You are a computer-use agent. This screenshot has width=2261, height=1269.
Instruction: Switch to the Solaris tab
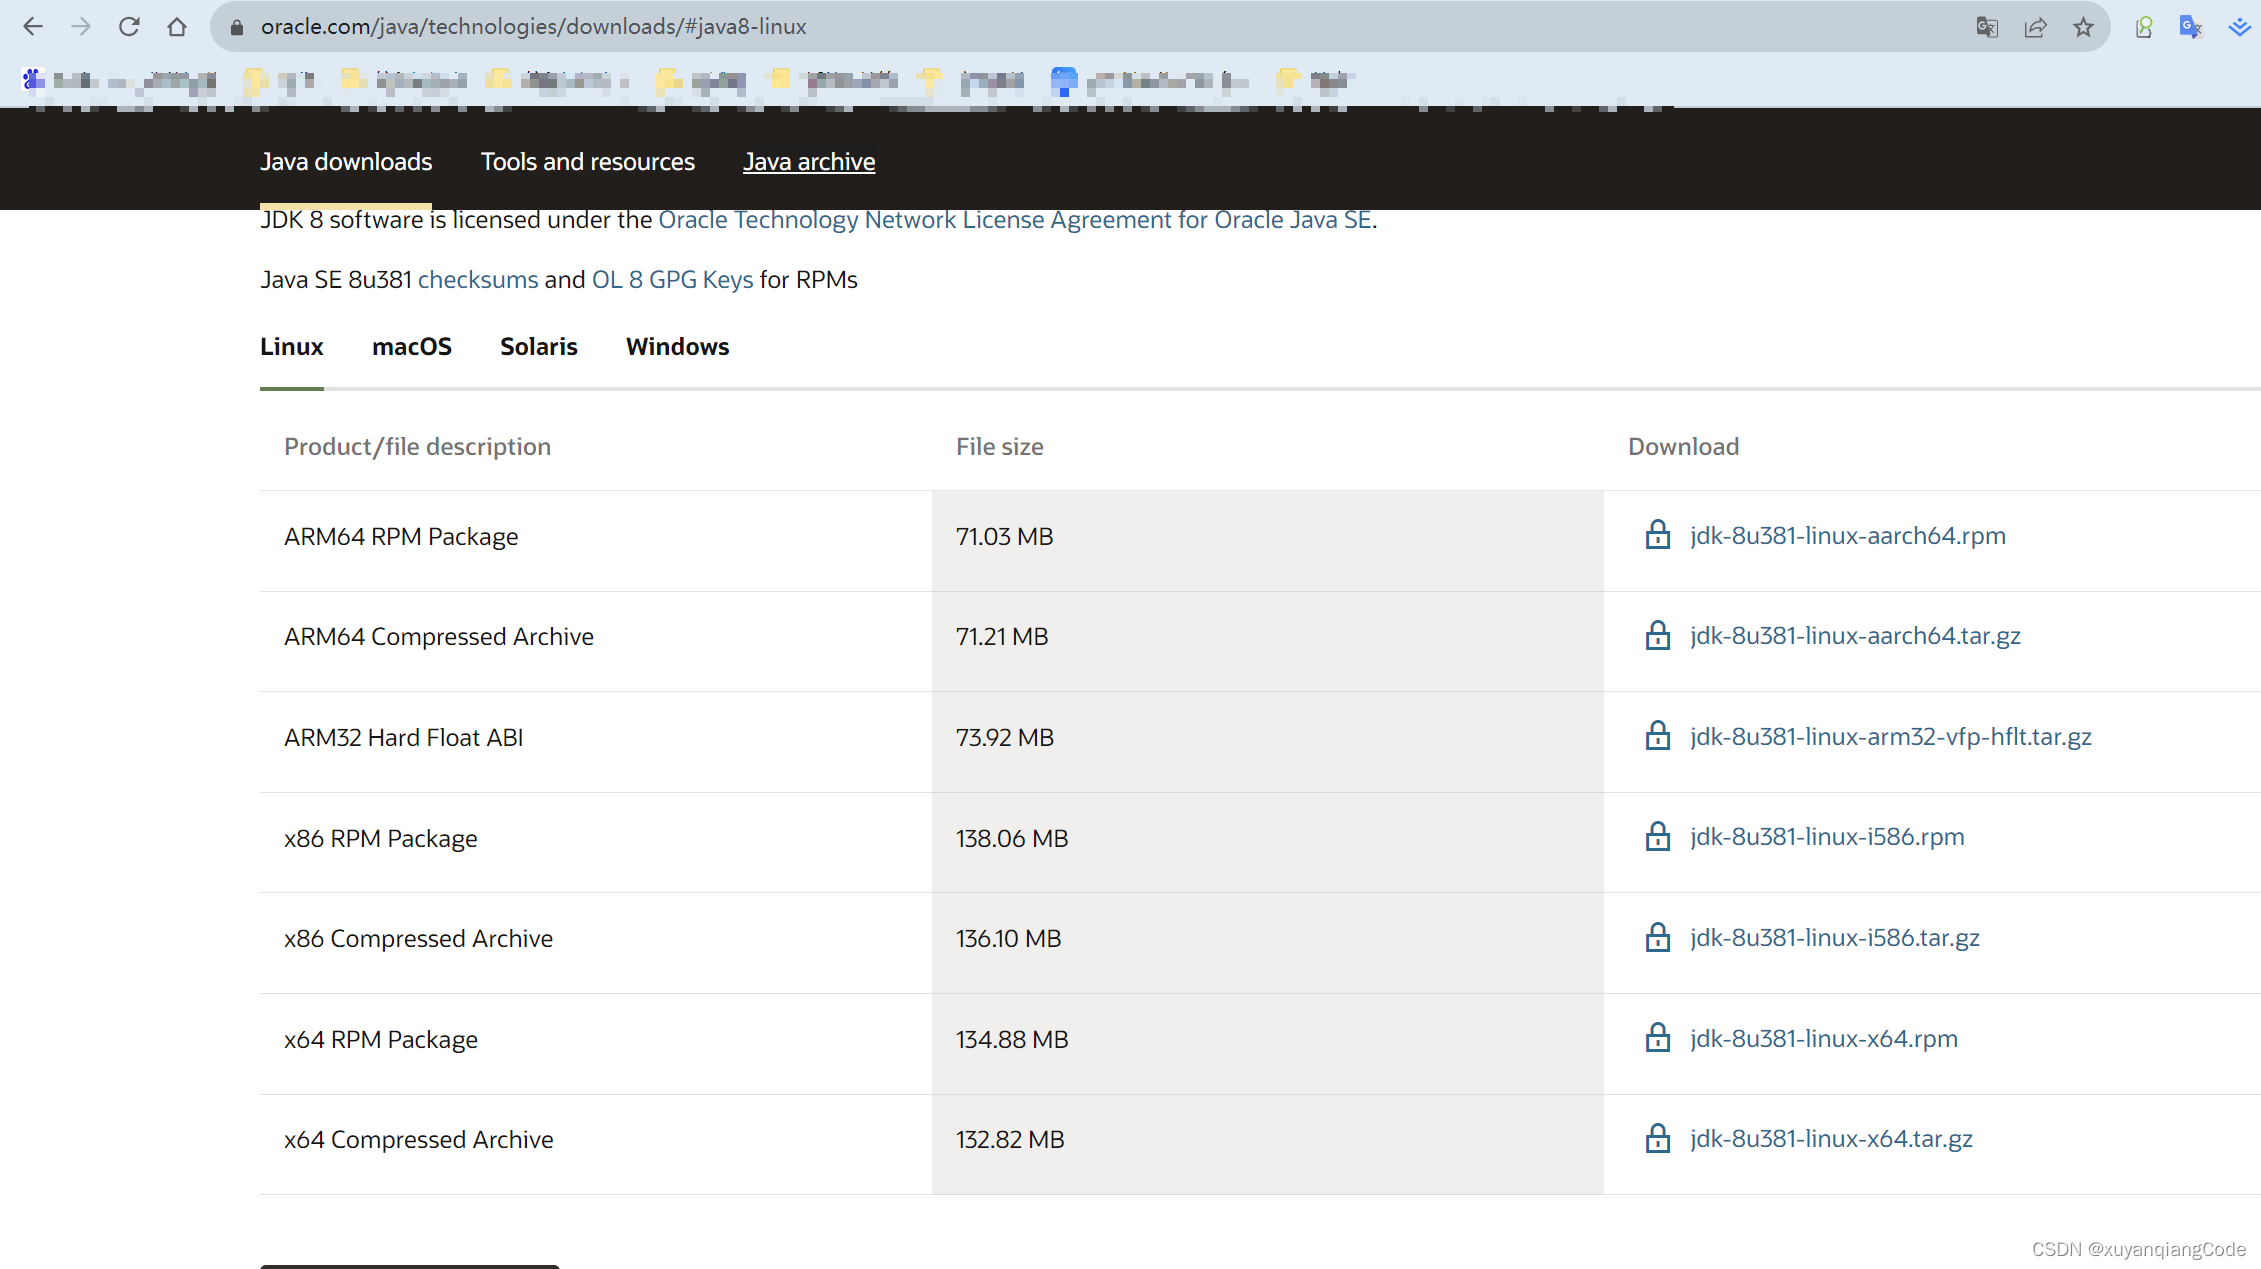point(539,347)
